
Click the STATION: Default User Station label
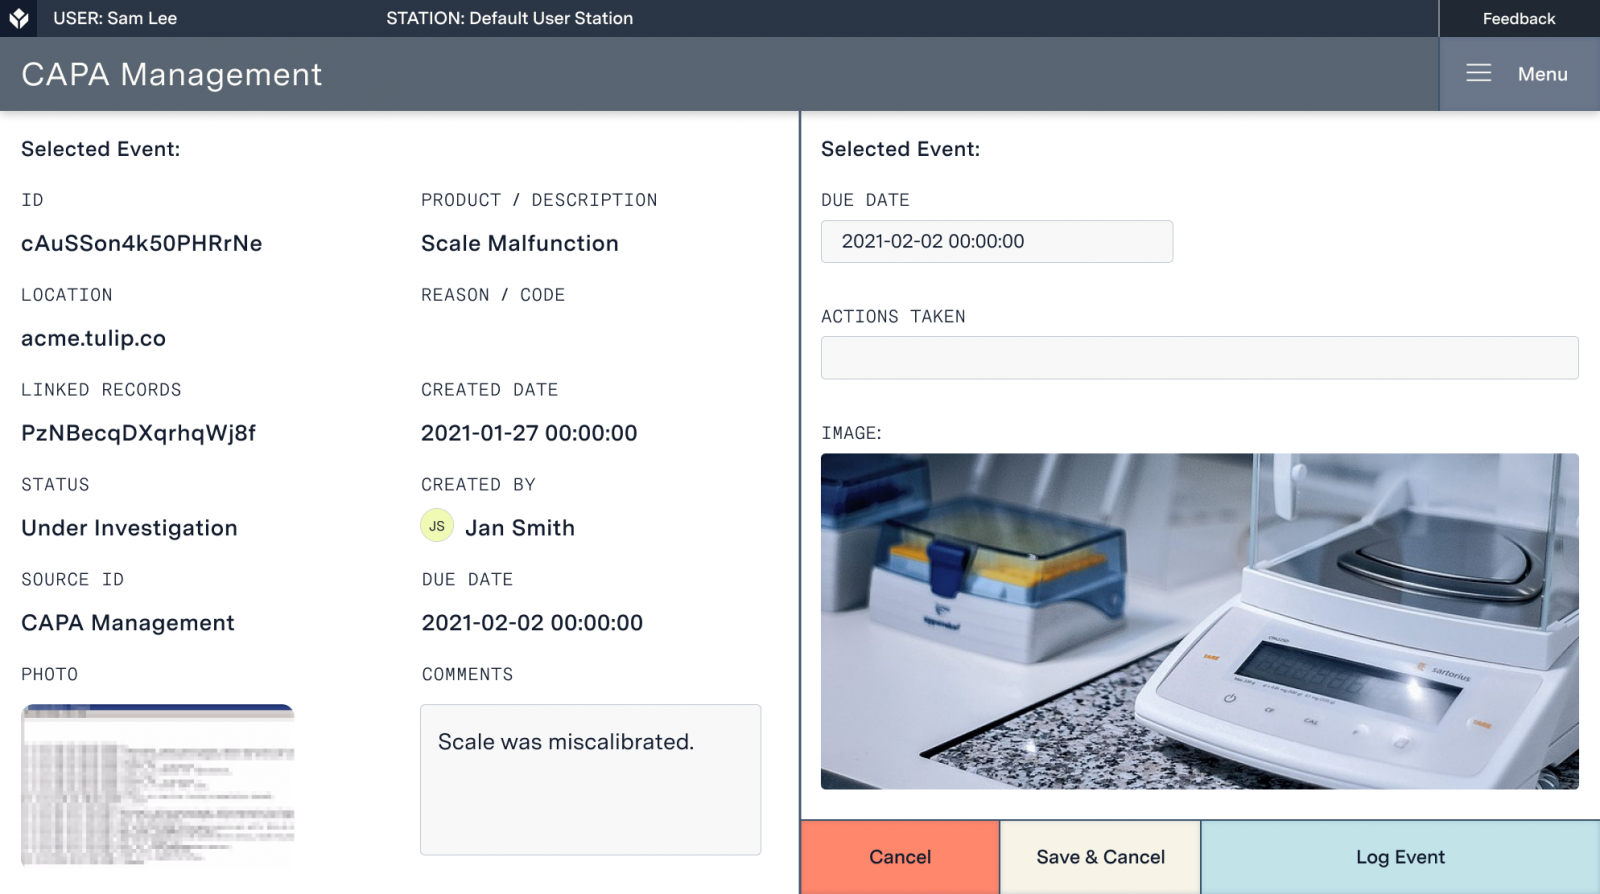[509, 18]
